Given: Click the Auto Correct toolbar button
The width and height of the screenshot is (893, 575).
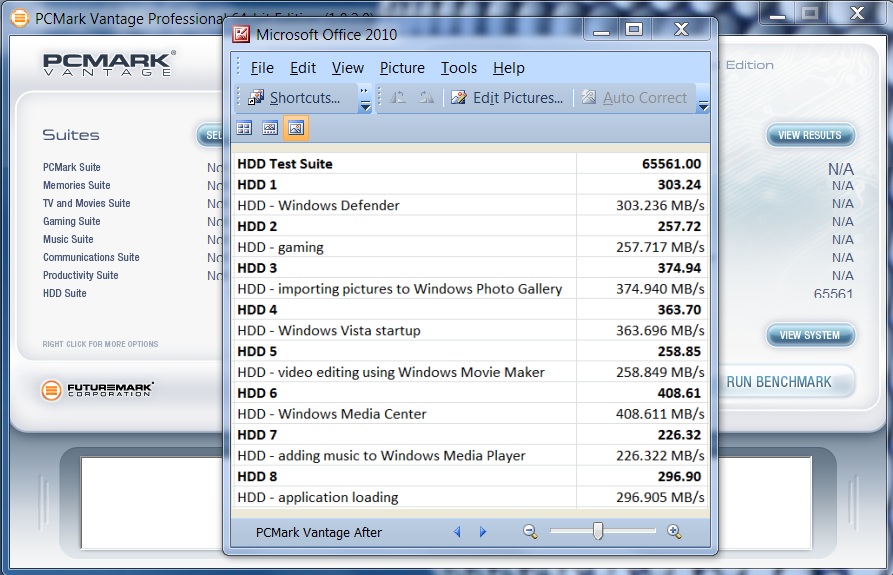Looking at the screenshot, I should (x=634, y=98).
